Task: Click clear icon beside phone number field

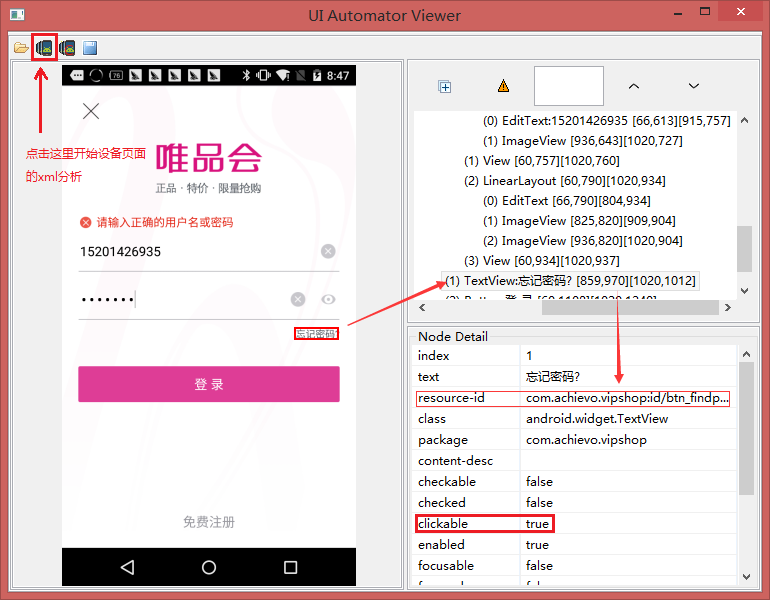Action: (328, 251)
